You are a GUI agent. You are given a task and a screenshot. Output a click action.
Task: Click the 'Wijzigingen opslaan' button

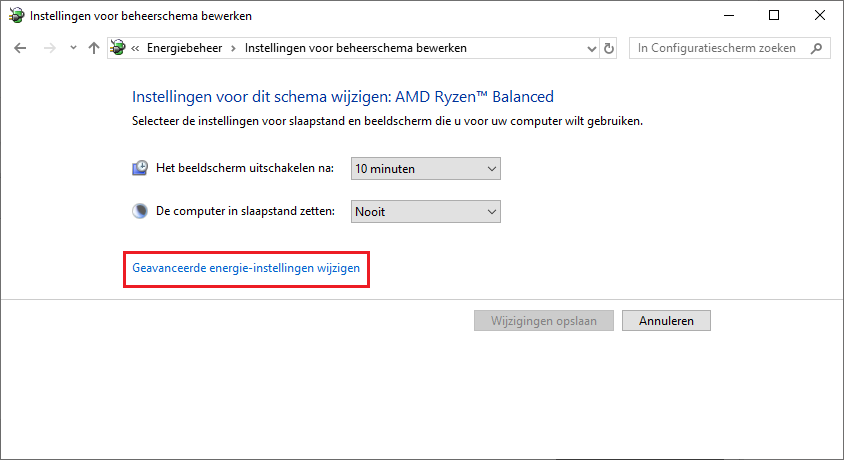click(x=544, y=321)
